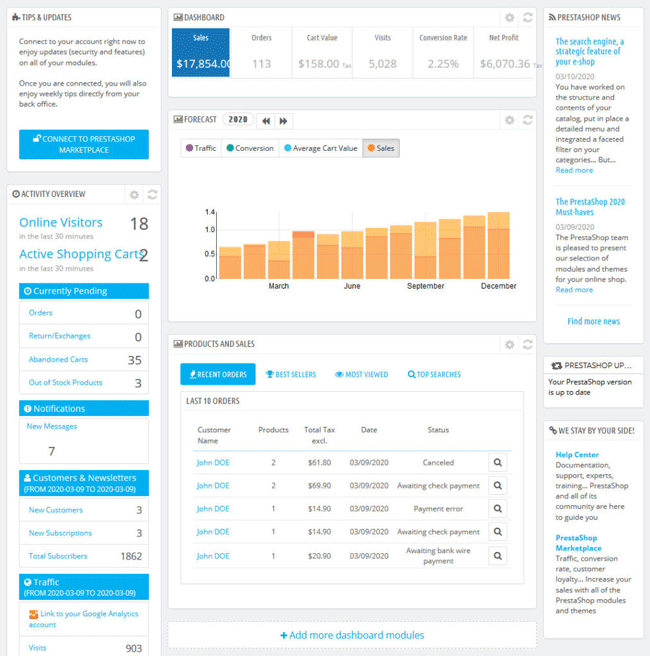This screenshot has height=656, width=650.
Task: Toggle the Conversion chart series
Action: [x=250, y=148]
